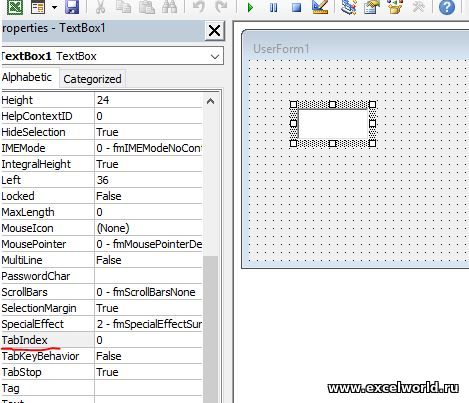Toggle Design Mode icon
This screenshot has height=403, width=469.
click(x=320, y=6)
